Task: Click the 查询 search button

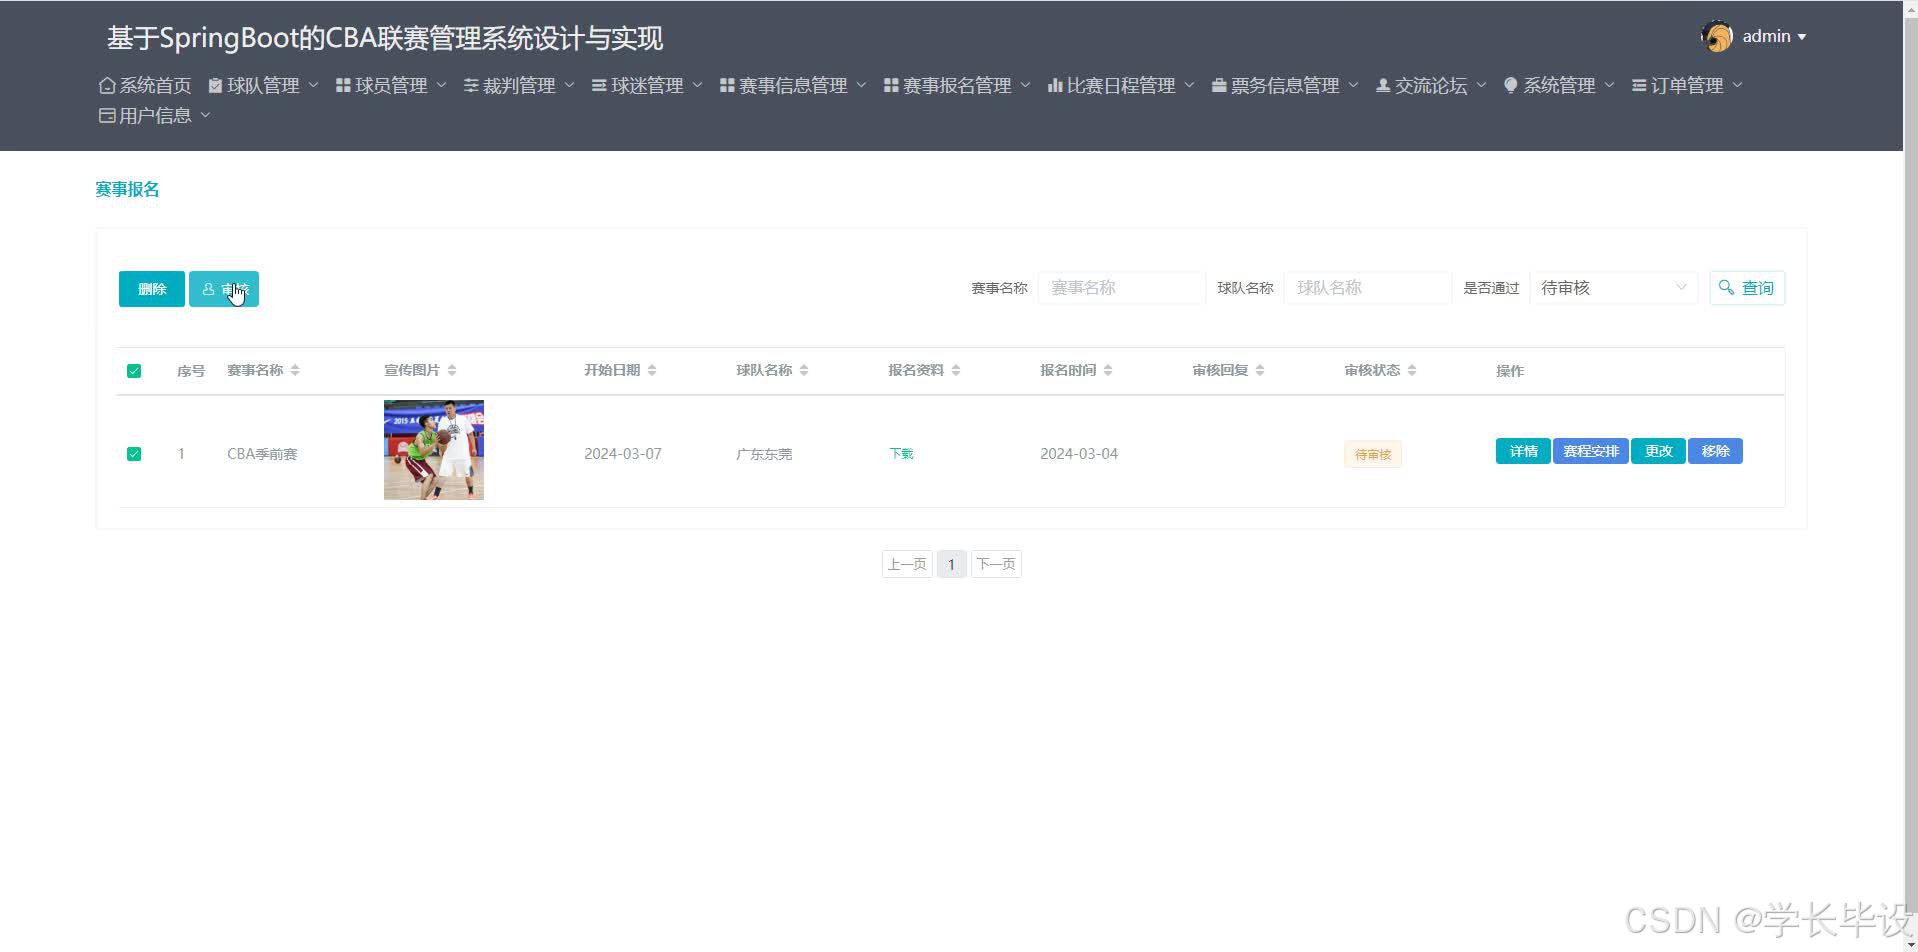Action: click(1747, 288)
